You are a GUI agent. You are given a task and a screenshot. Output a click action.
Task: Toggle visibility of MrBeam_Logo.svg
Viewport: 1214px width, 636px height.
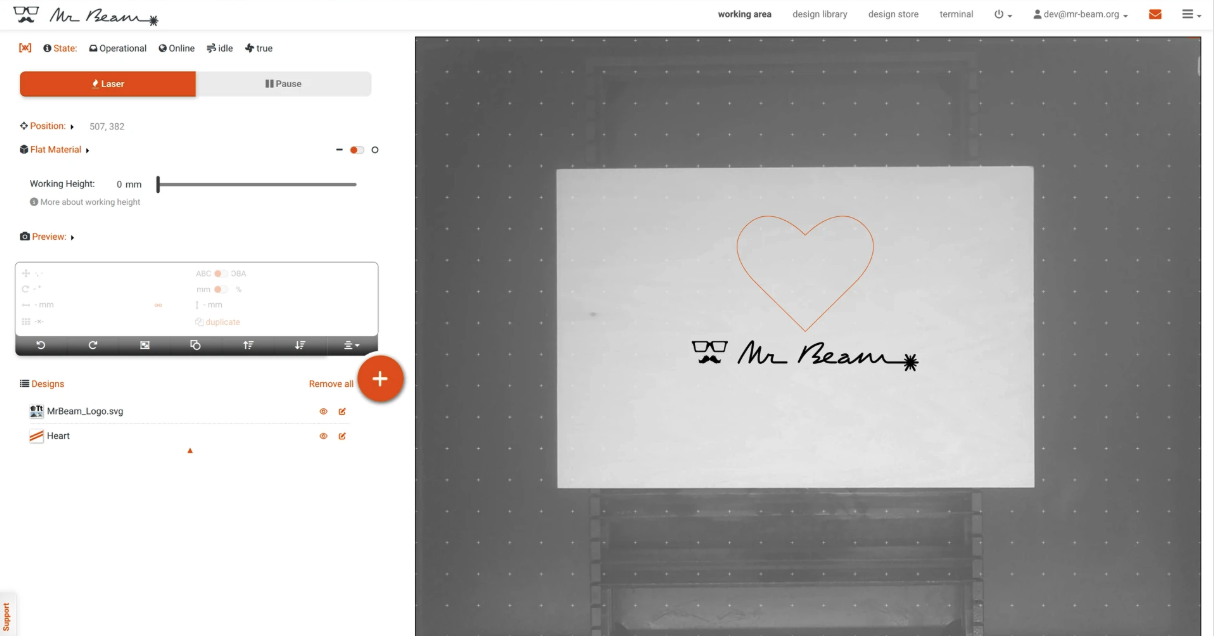click(x=323, y=411)
